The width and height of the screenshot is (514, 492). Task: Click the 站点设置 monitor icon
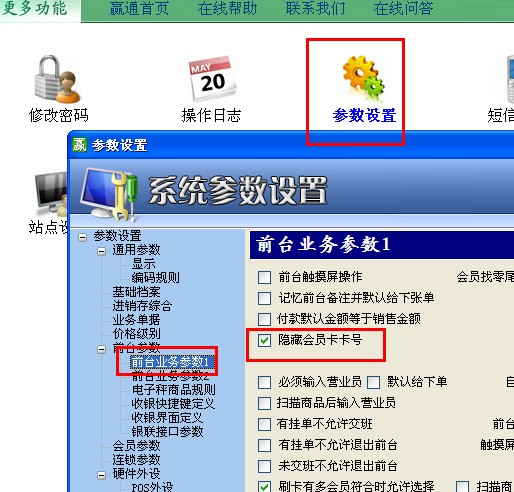(51, 194)
